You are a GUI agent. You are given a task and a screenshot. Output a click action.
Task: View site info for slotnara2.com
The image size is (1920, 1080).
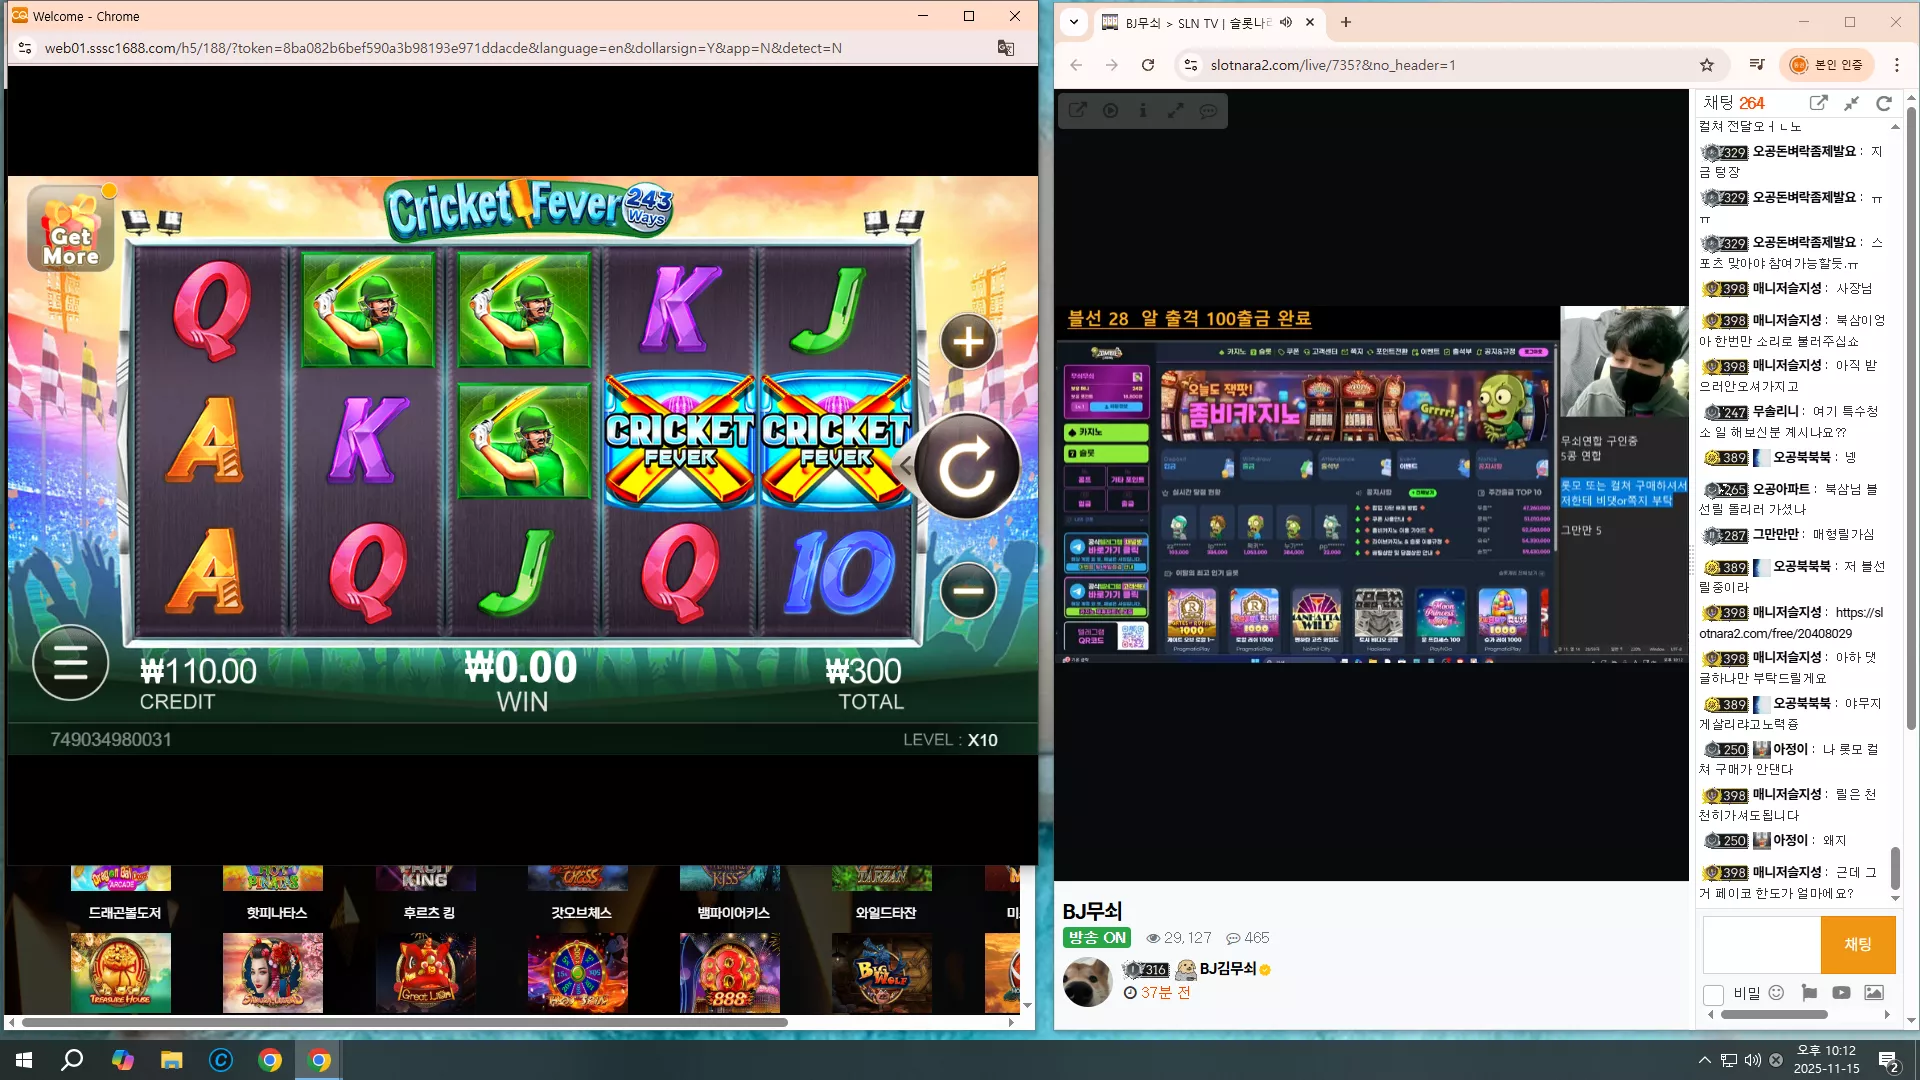[1190, 65]
